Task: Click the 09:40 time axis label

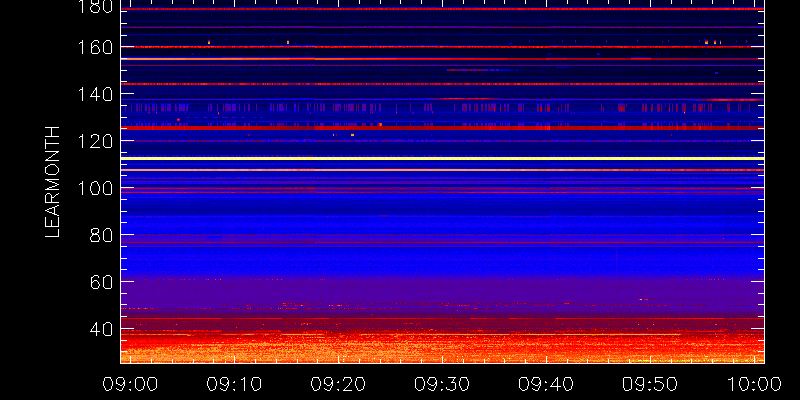Action: pos(546,384)
